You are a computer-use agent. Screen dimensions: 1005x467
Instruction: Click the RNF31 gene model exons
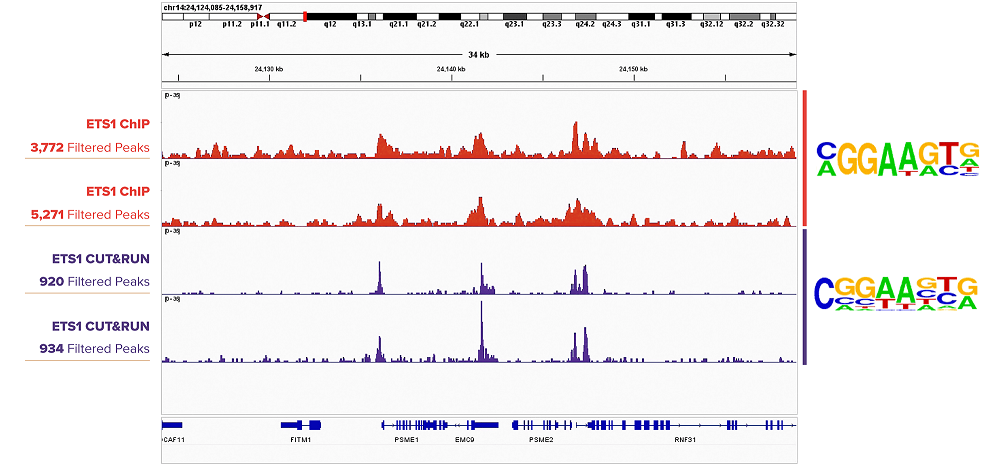coord(685,425)
